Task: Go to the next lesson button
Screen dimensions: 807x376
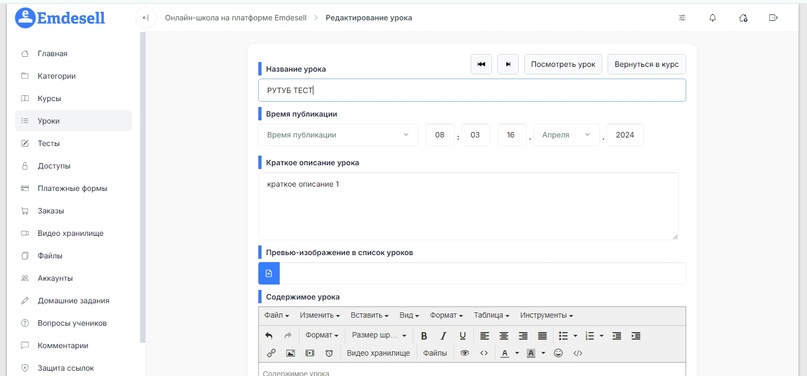Action: click(x=508, y=64)
